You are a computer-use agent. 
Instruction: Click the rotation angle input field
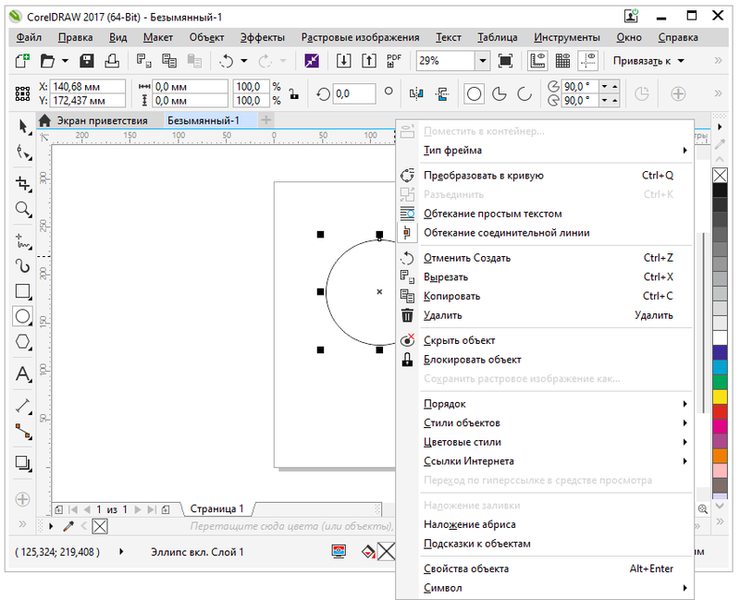[354, 94]
